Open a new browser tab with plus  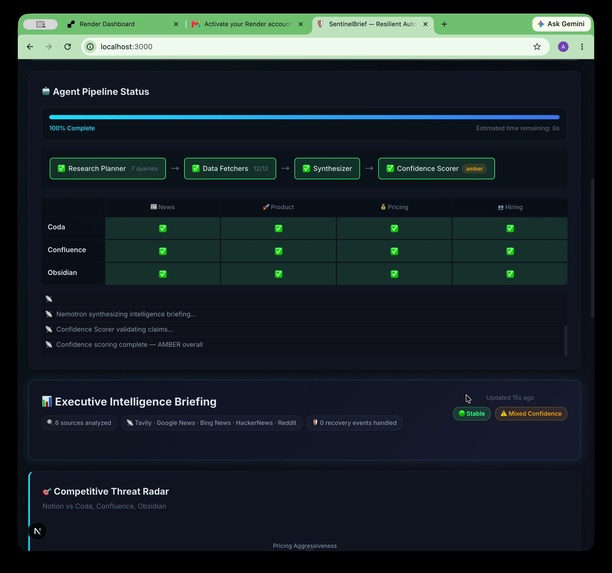coord(444,24)
